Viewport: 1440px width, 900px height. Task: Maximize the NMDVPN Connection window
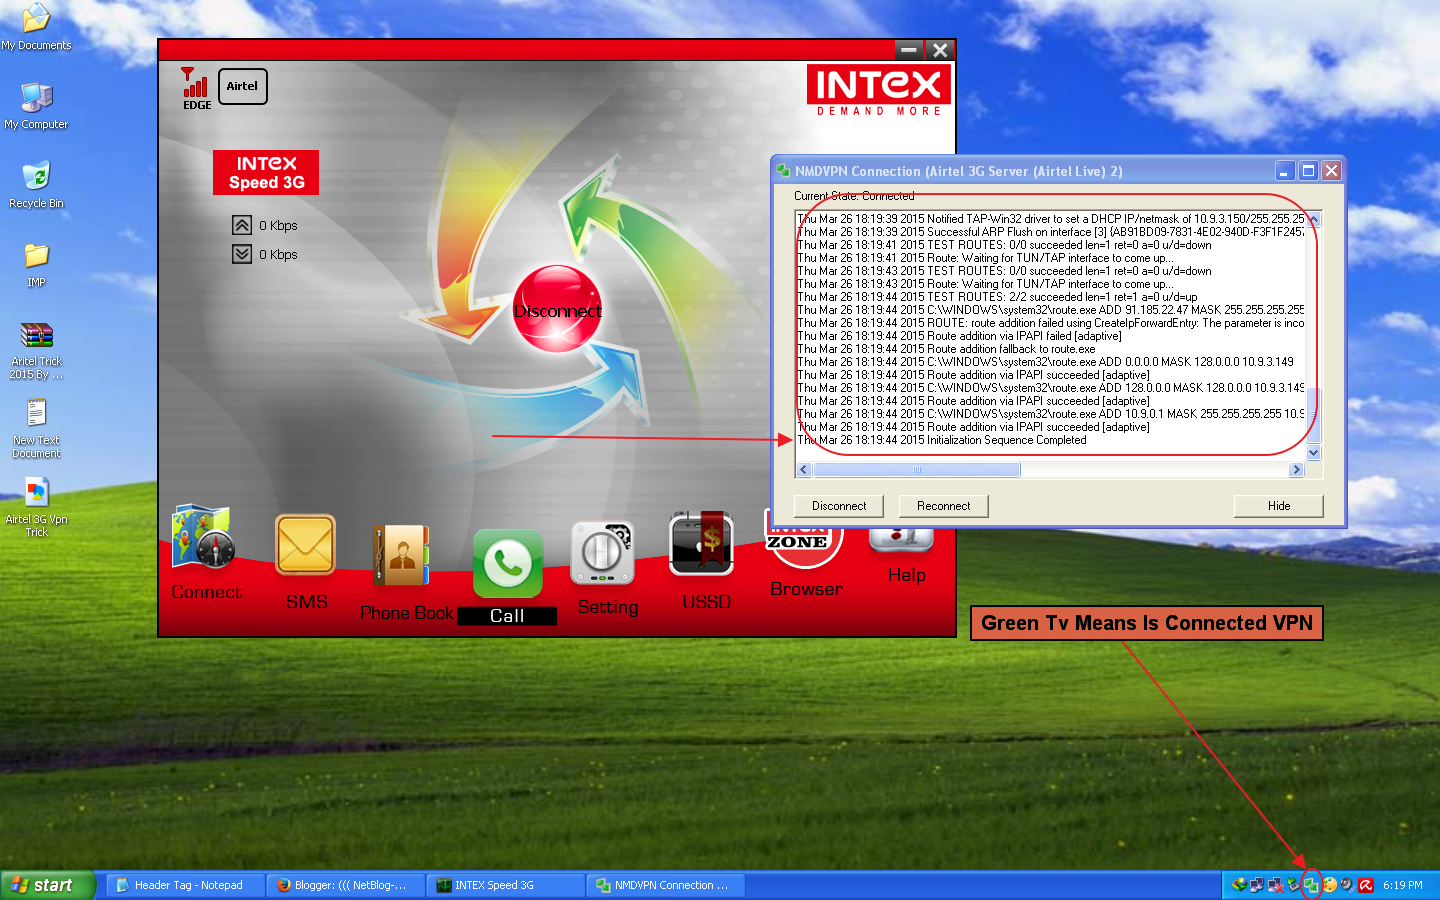coord(1308,171)
